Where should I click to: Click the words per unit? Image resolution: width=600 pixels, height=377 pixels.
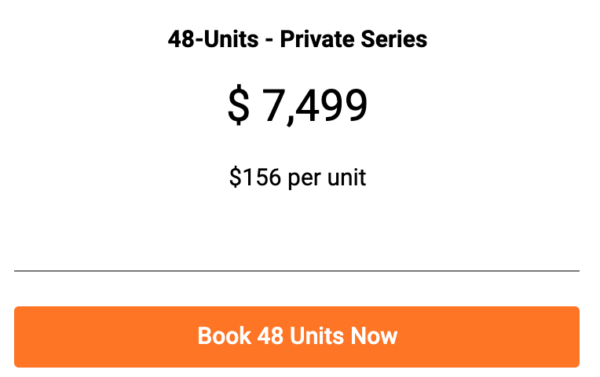point(327,178)
